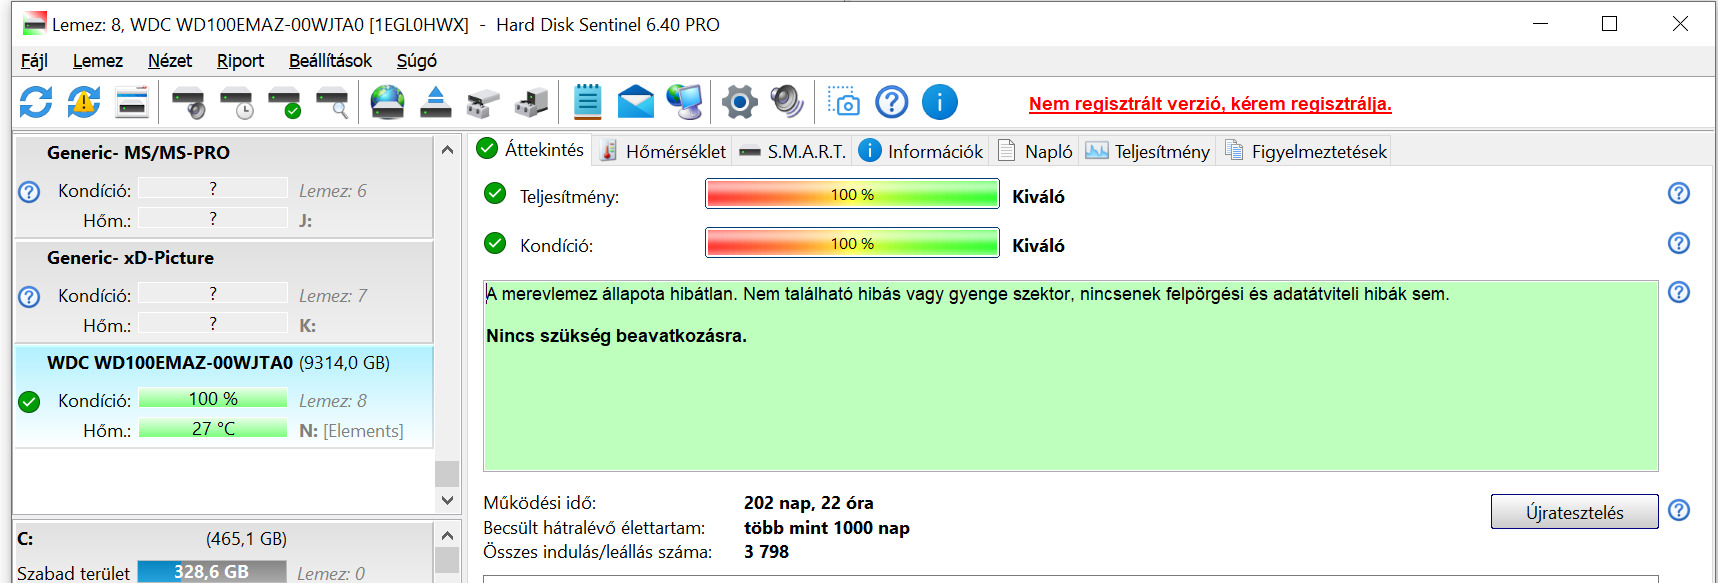
Task: Open the Súgó menu
Action: point(417,61)
